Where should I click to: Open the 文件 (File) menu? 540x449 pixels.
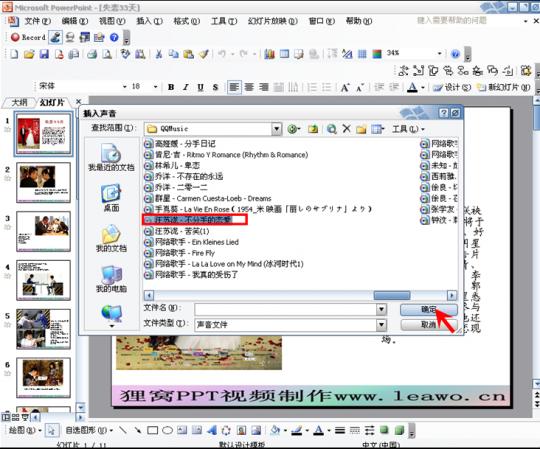pos(38,21)
